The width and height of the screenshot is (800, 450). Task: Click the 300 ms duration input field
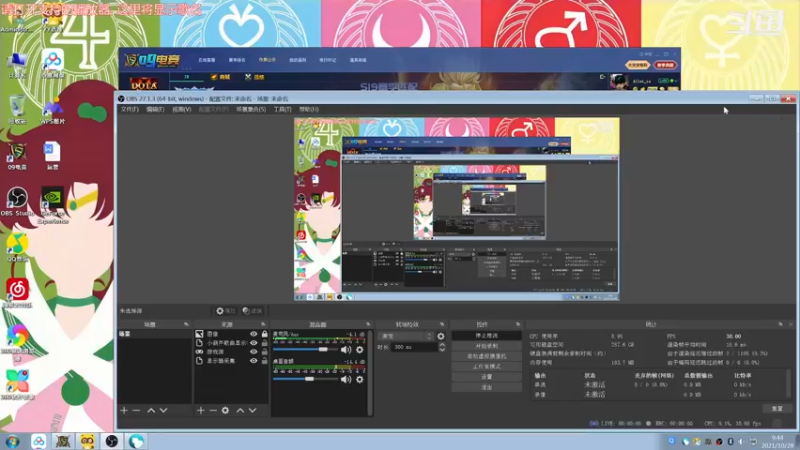pos(415,347)
